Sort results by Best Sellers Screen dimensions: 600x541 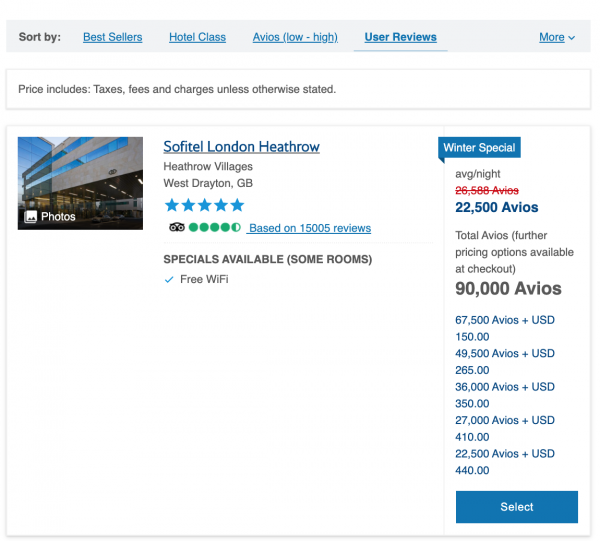click(112, 38)
